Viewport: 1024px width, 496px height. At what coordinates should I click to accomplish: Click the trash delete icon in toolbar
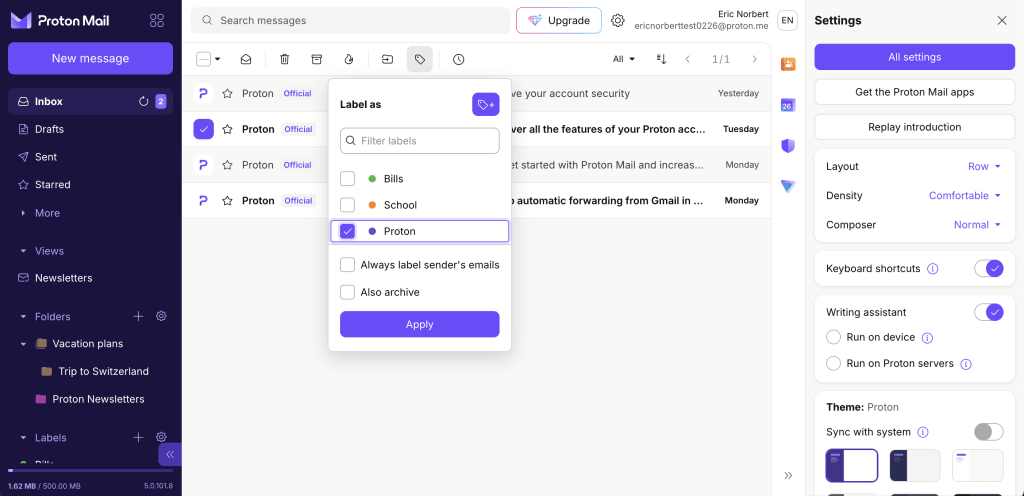pos(285,59)
